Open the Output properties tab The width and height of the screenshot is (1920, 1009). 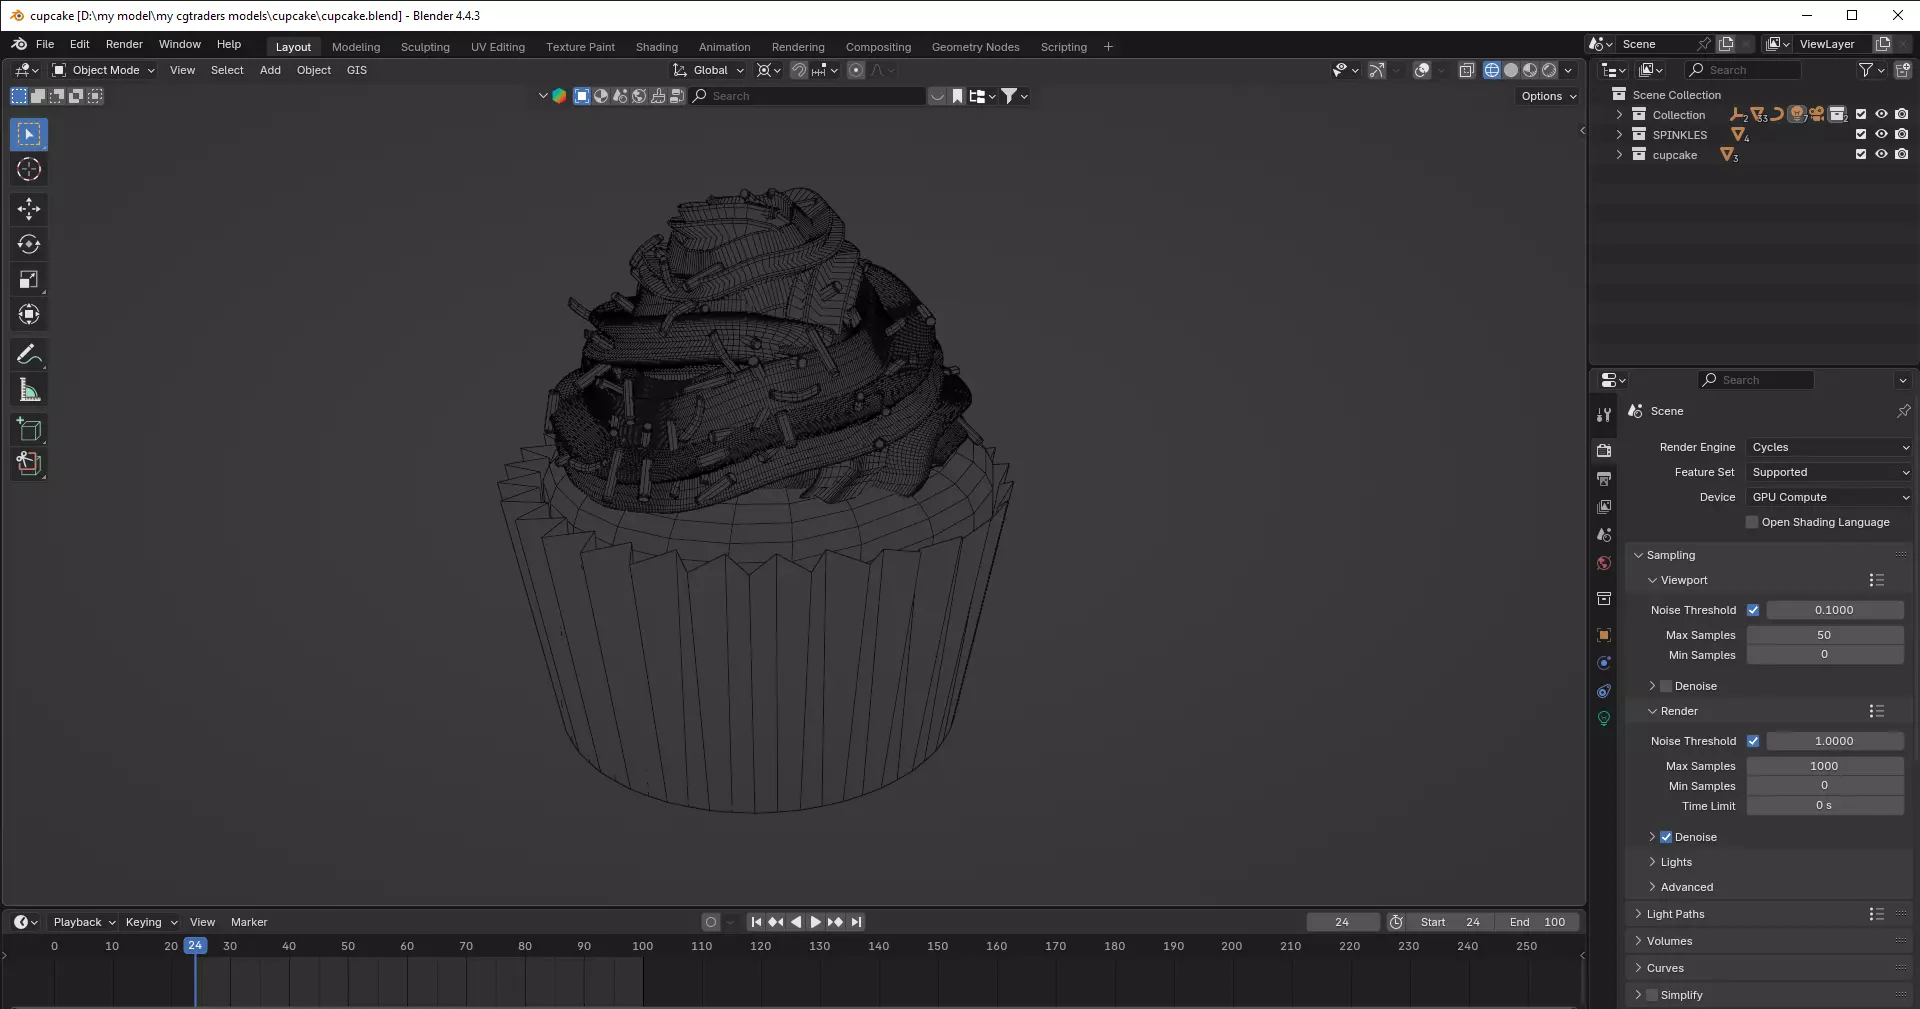coord(1604,479)
